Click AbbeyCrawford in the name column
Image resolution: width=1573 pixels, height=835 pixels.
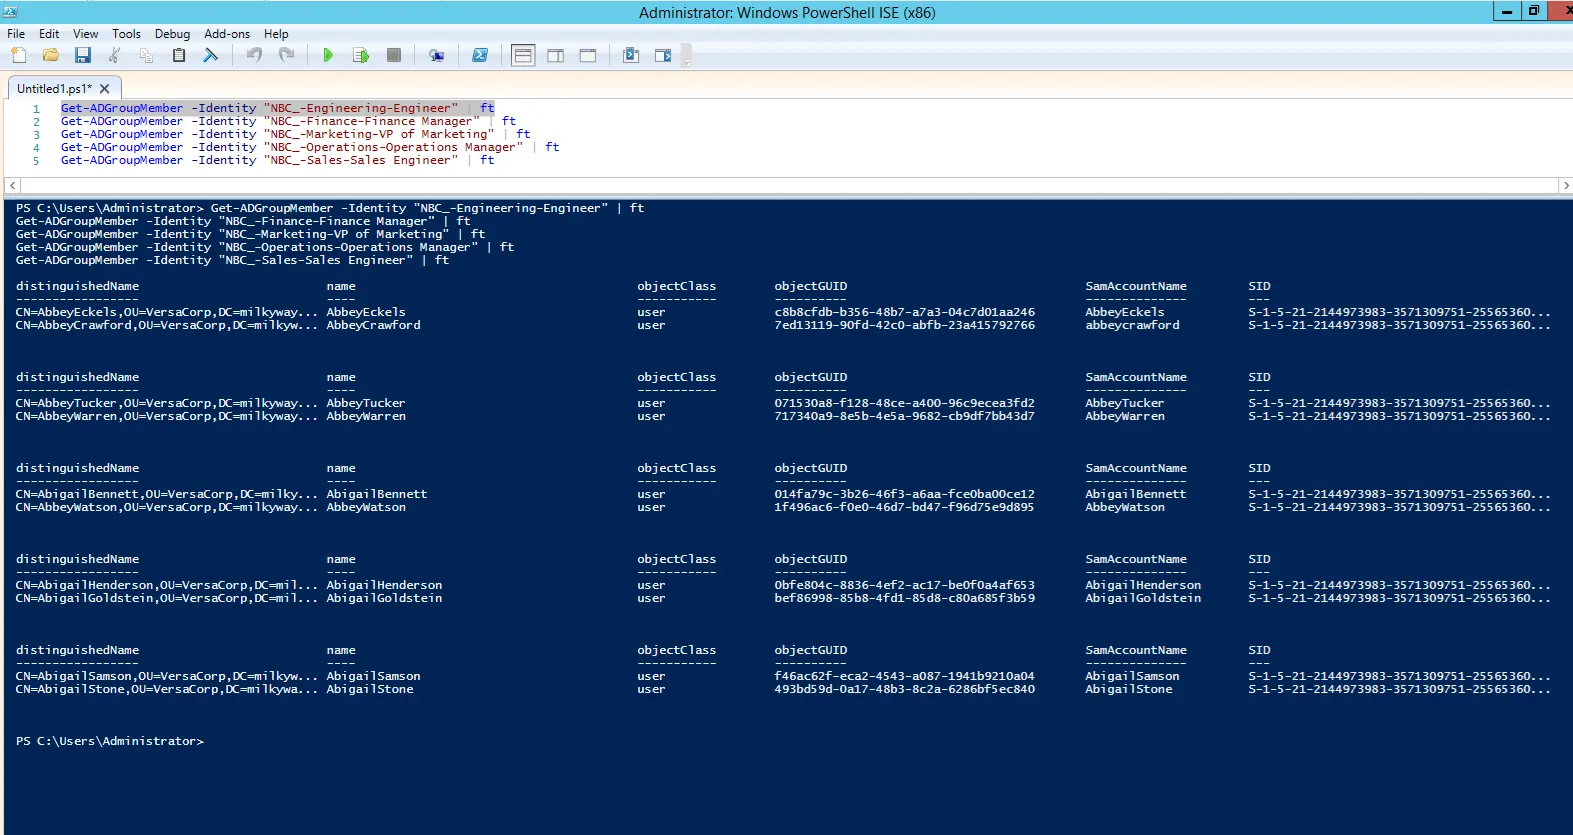[x=373, y=325]
